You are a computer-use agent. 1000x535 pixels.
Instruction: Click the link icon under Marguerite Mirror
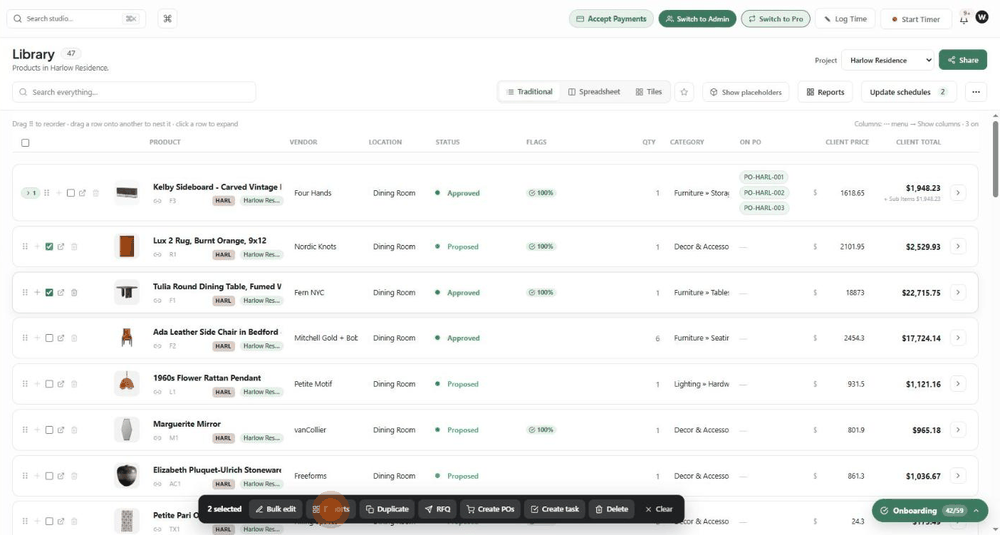tap(157, 438)
